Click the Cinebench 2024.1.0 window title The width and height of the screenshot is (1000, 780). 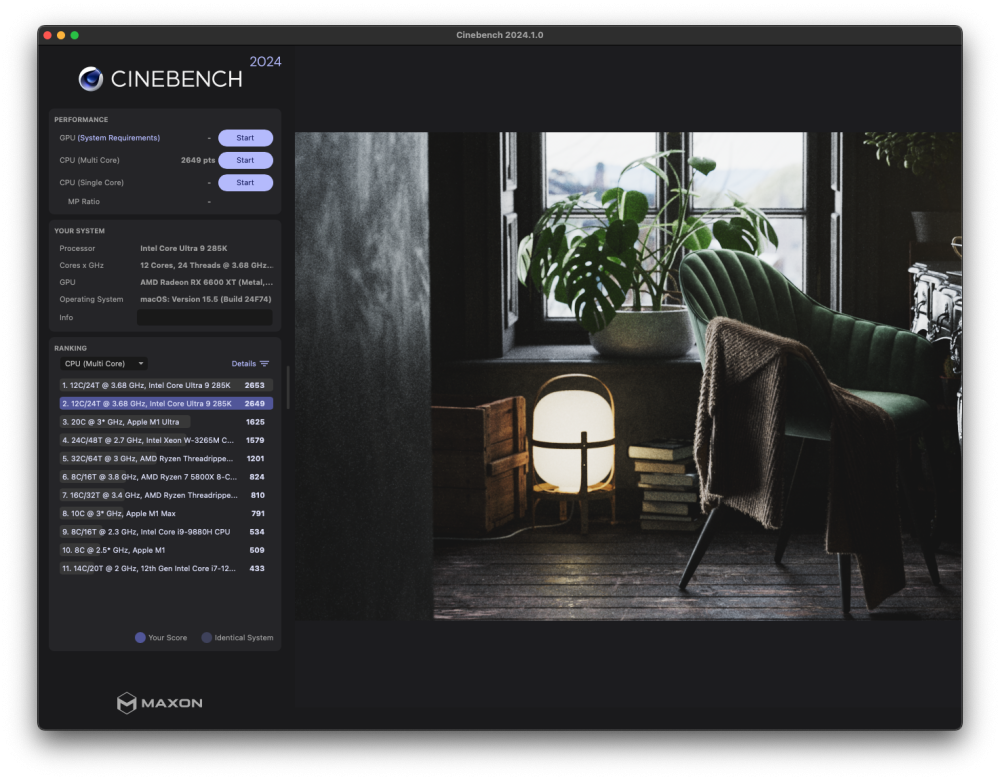pos(499,35)
